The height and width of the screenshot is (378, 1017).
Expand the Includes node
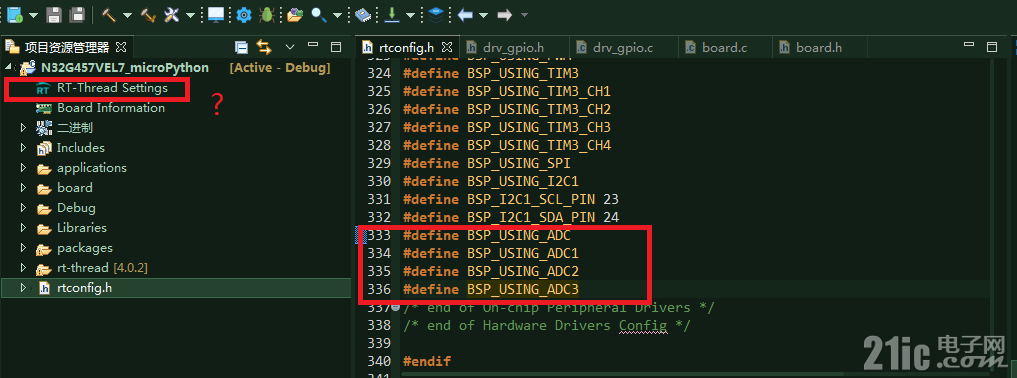click(x=24, y=148)
